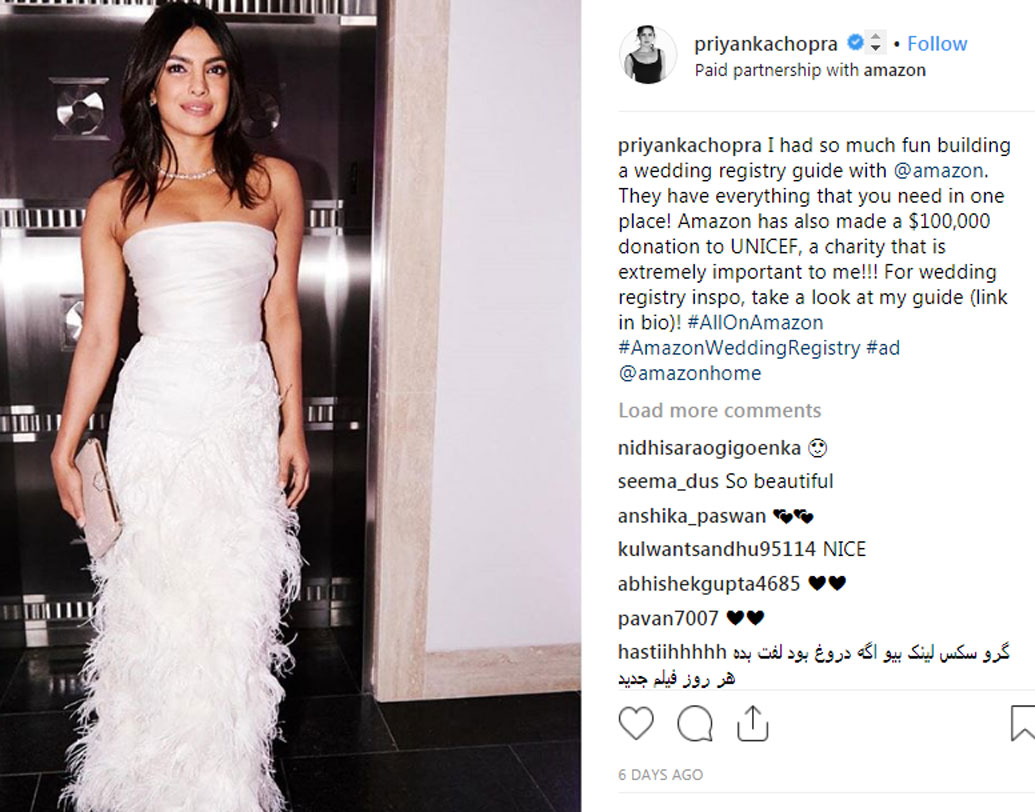Screen dimensions: 1035x812
Task: Click the main photo of the white gown
Action: click(x=290, y=406)
